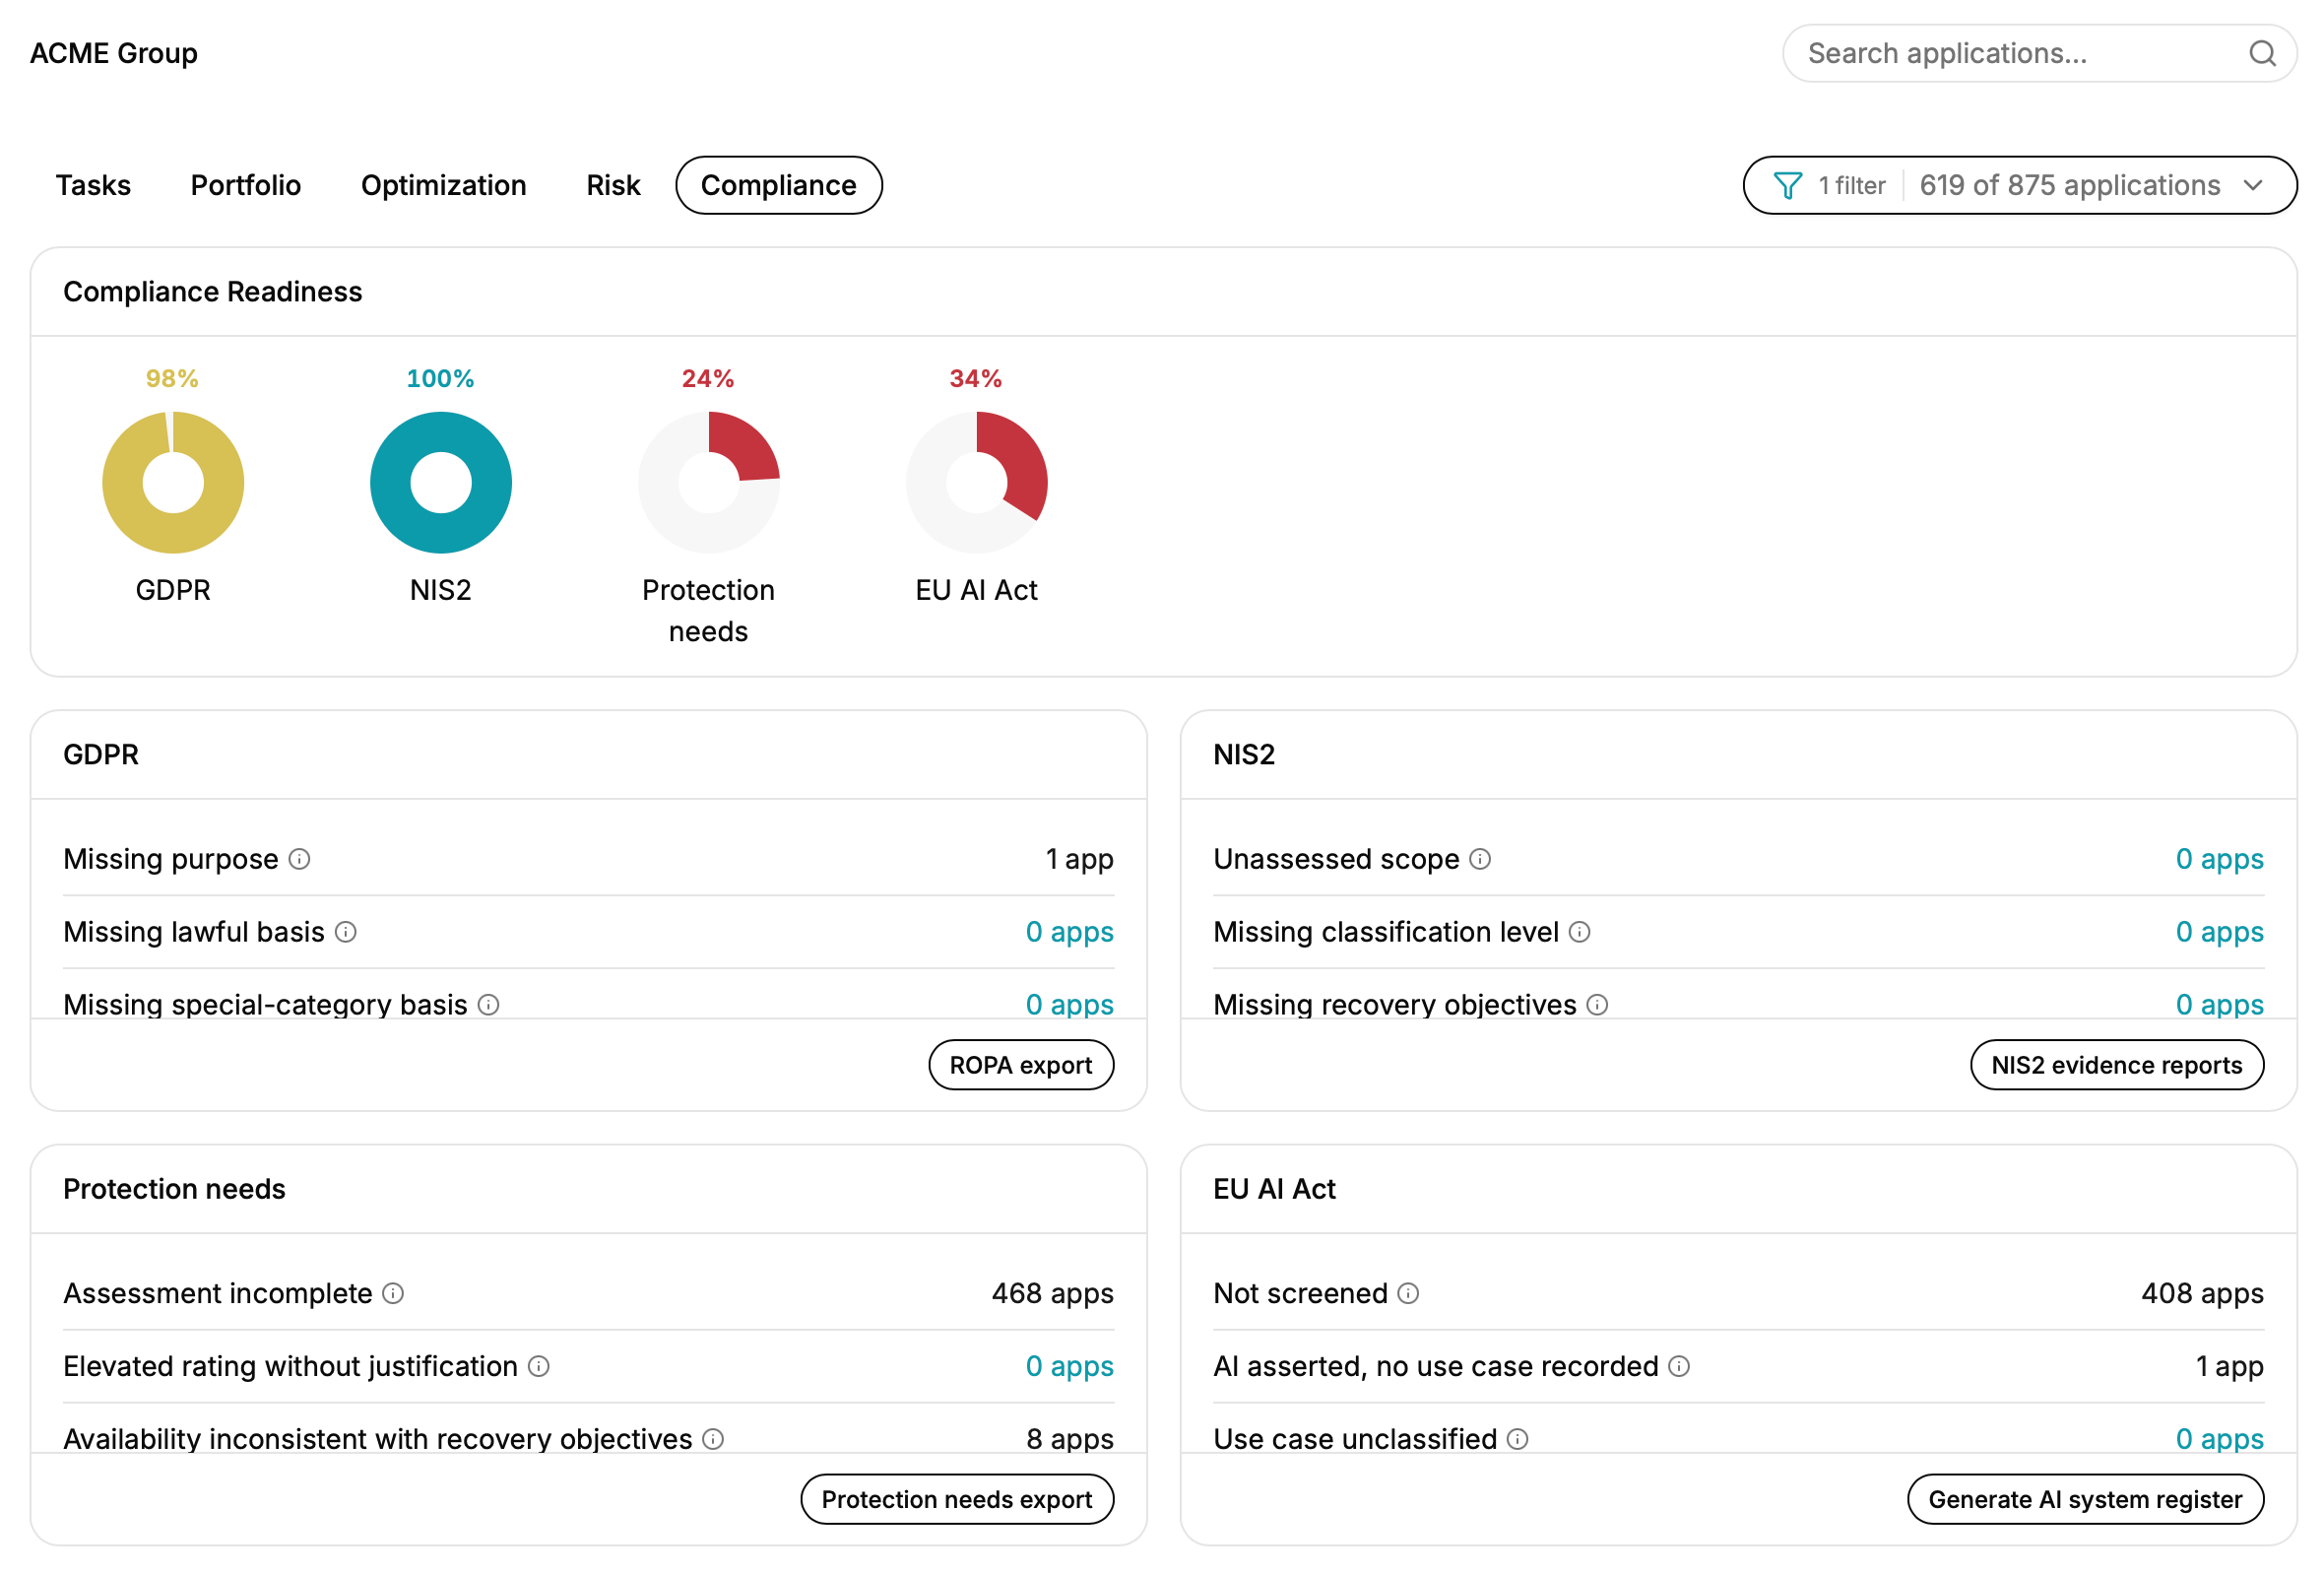
Task: Click 0 apps link for Missing classification level
Action: tap(2219, 932)
